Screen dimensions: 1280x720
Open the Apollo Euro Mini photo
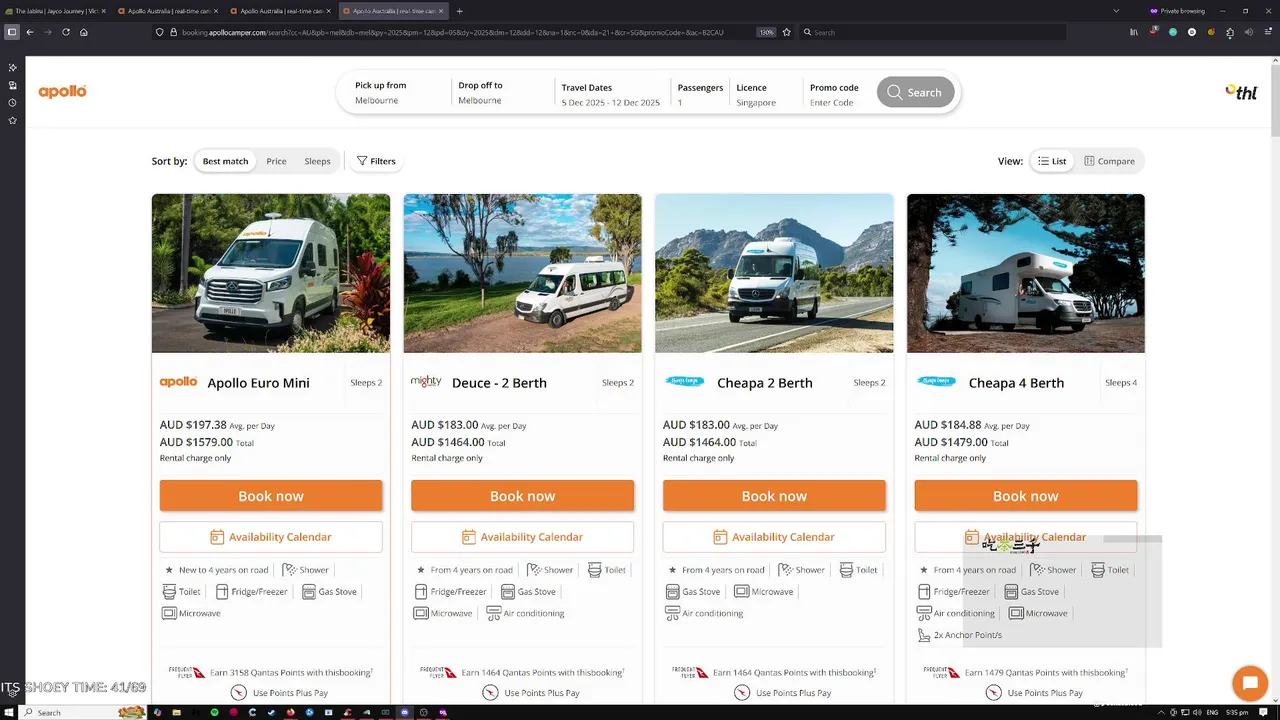pos(271,273)
